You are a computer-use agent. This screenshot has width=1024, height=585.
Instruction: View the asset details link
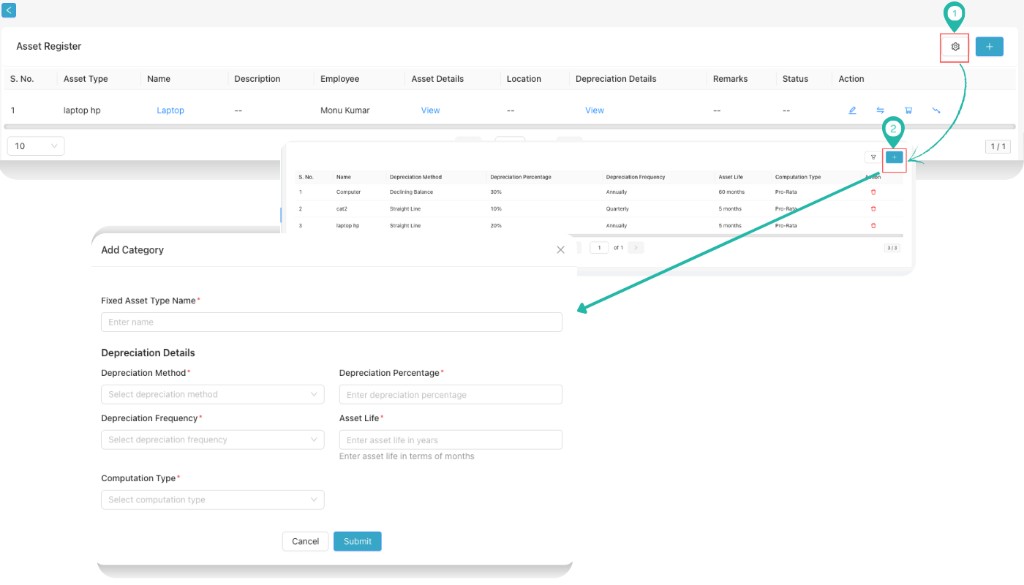430,110
